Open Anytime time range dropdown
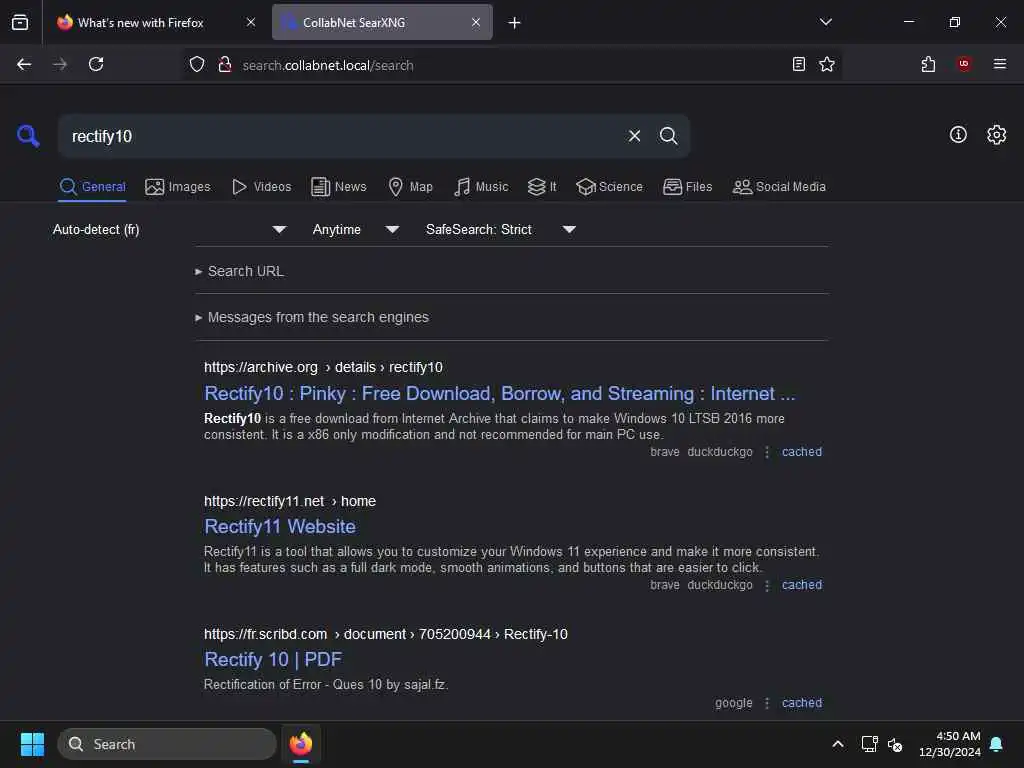The image size is (1024, 768). pos(355,229)
